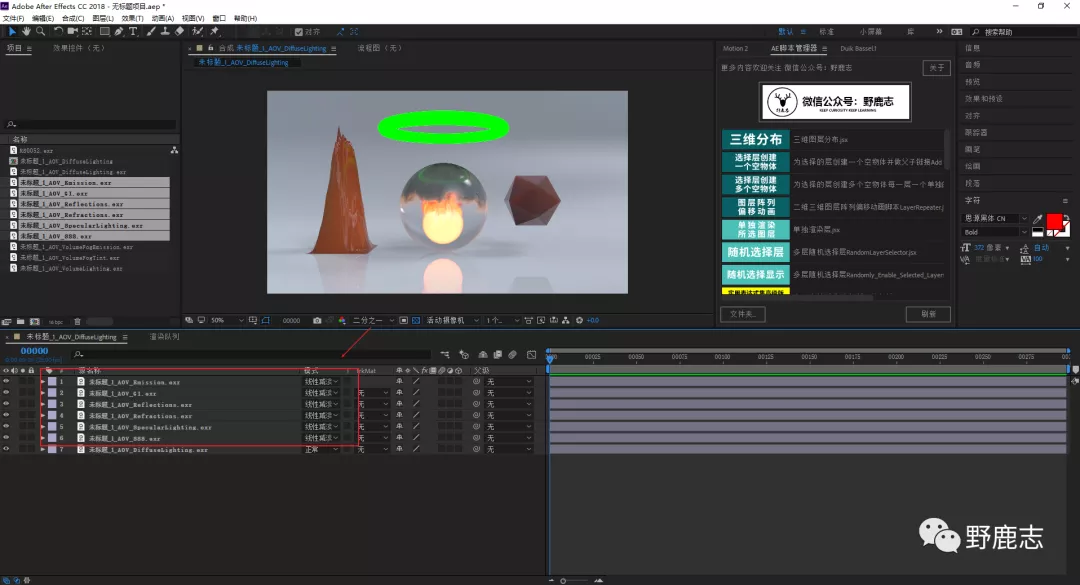Viewport: 1080px width, 585px height.
Task: Switch to the Duik Bassel1 tab
Action: [857, 48]
